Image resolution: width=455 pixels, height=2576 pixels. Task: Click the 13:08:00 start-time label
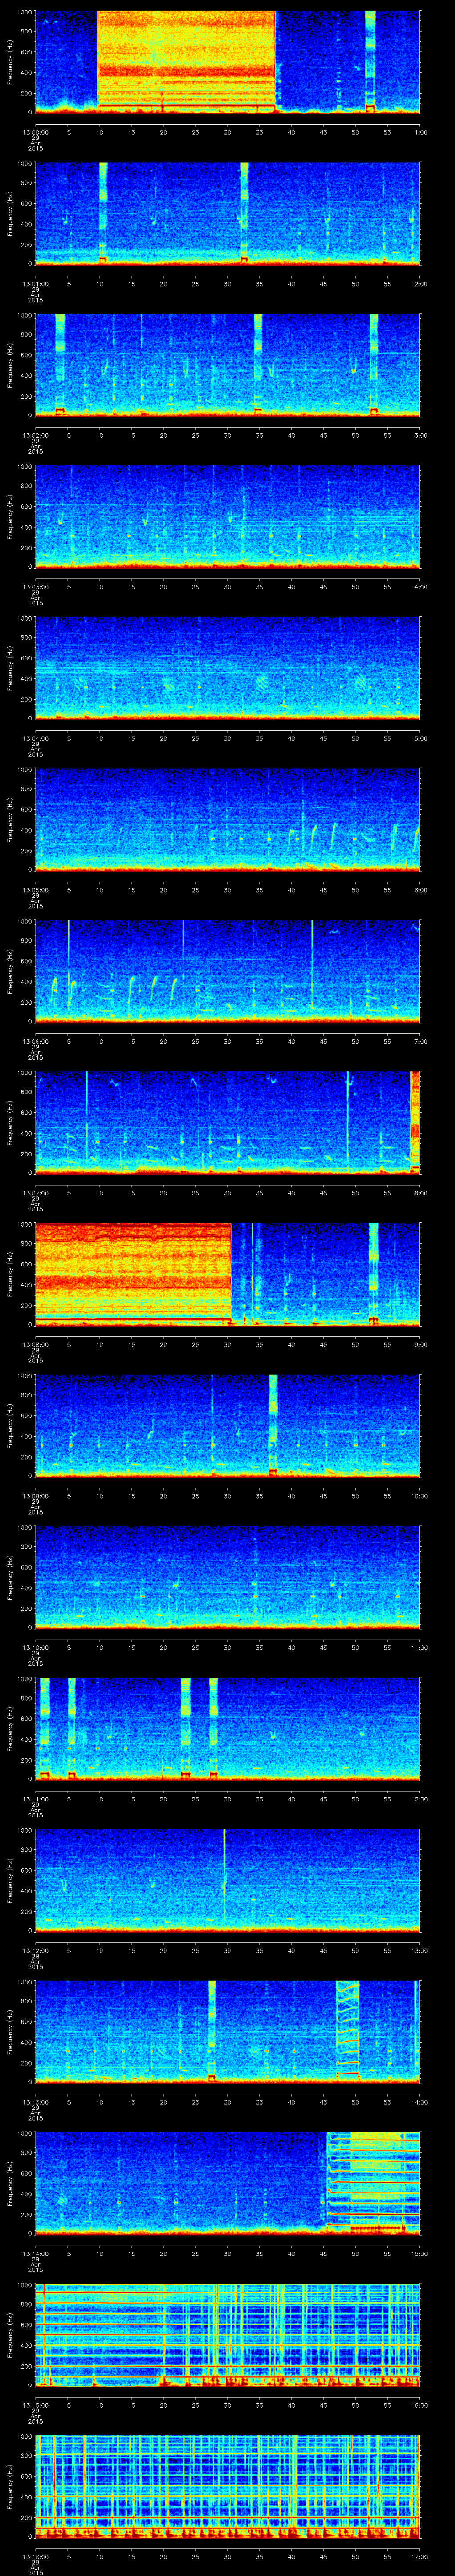coord(35,1344)
